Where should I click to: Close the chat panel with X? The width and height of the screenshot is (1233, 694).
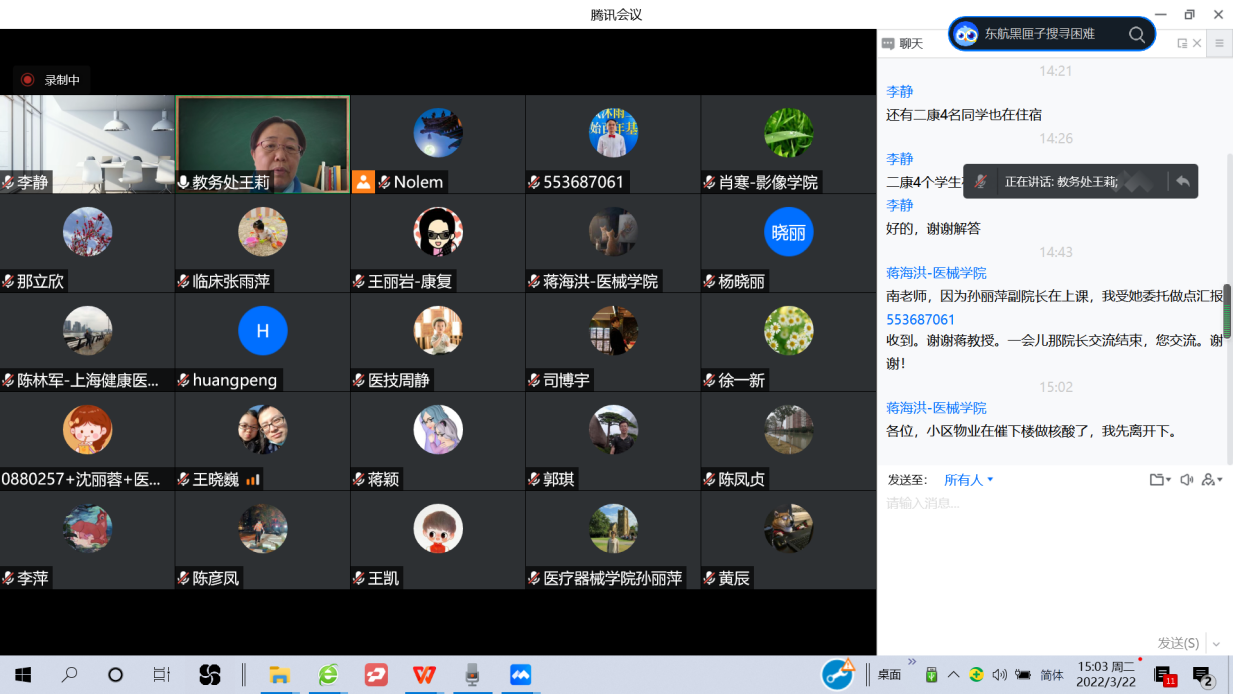point(1195,44)
